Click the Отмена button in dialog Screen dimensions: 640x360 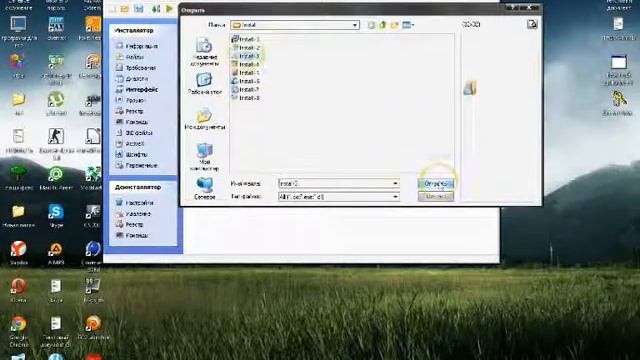click(436, 197)
